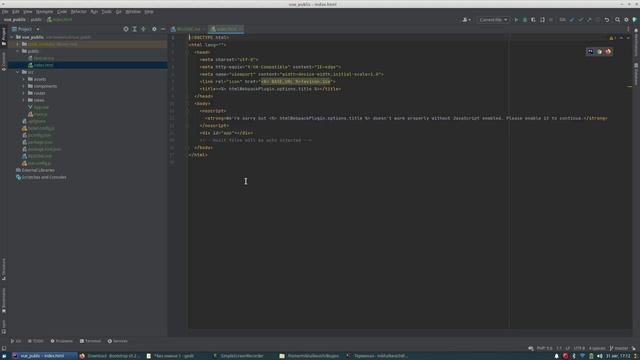Expand the views folder
Image resolution: width=640 pixels, height=360 pixels.
(x=24, y=100)
